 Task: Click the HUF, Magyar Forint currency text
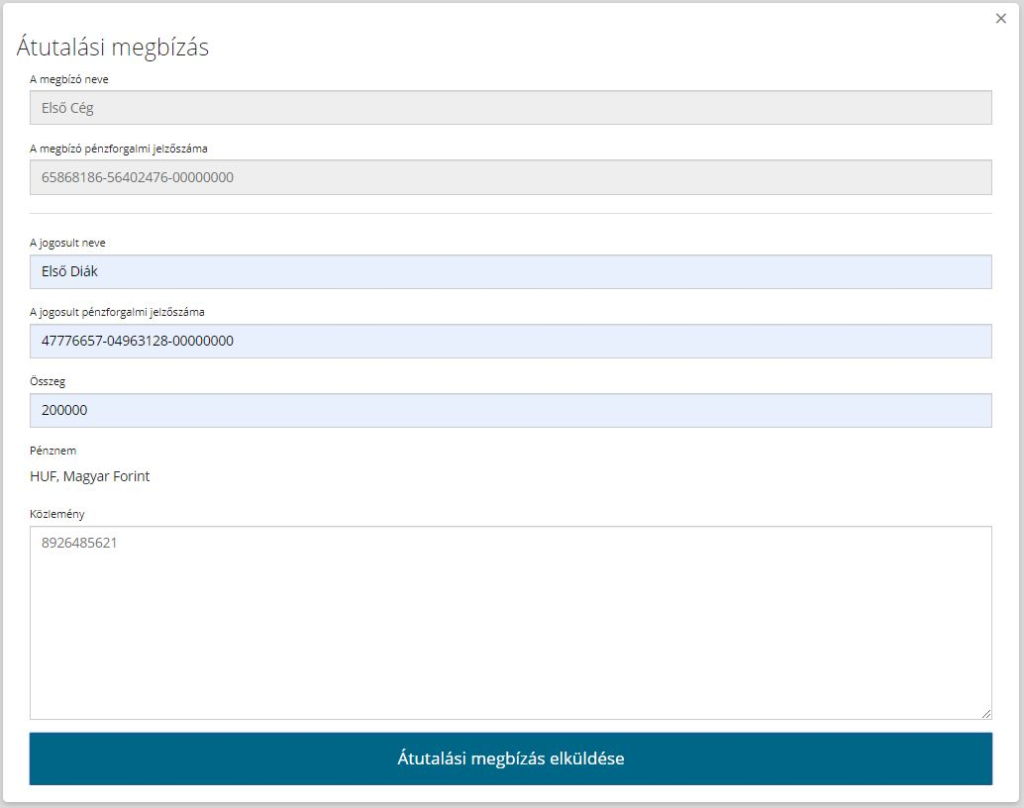point(90,477)
